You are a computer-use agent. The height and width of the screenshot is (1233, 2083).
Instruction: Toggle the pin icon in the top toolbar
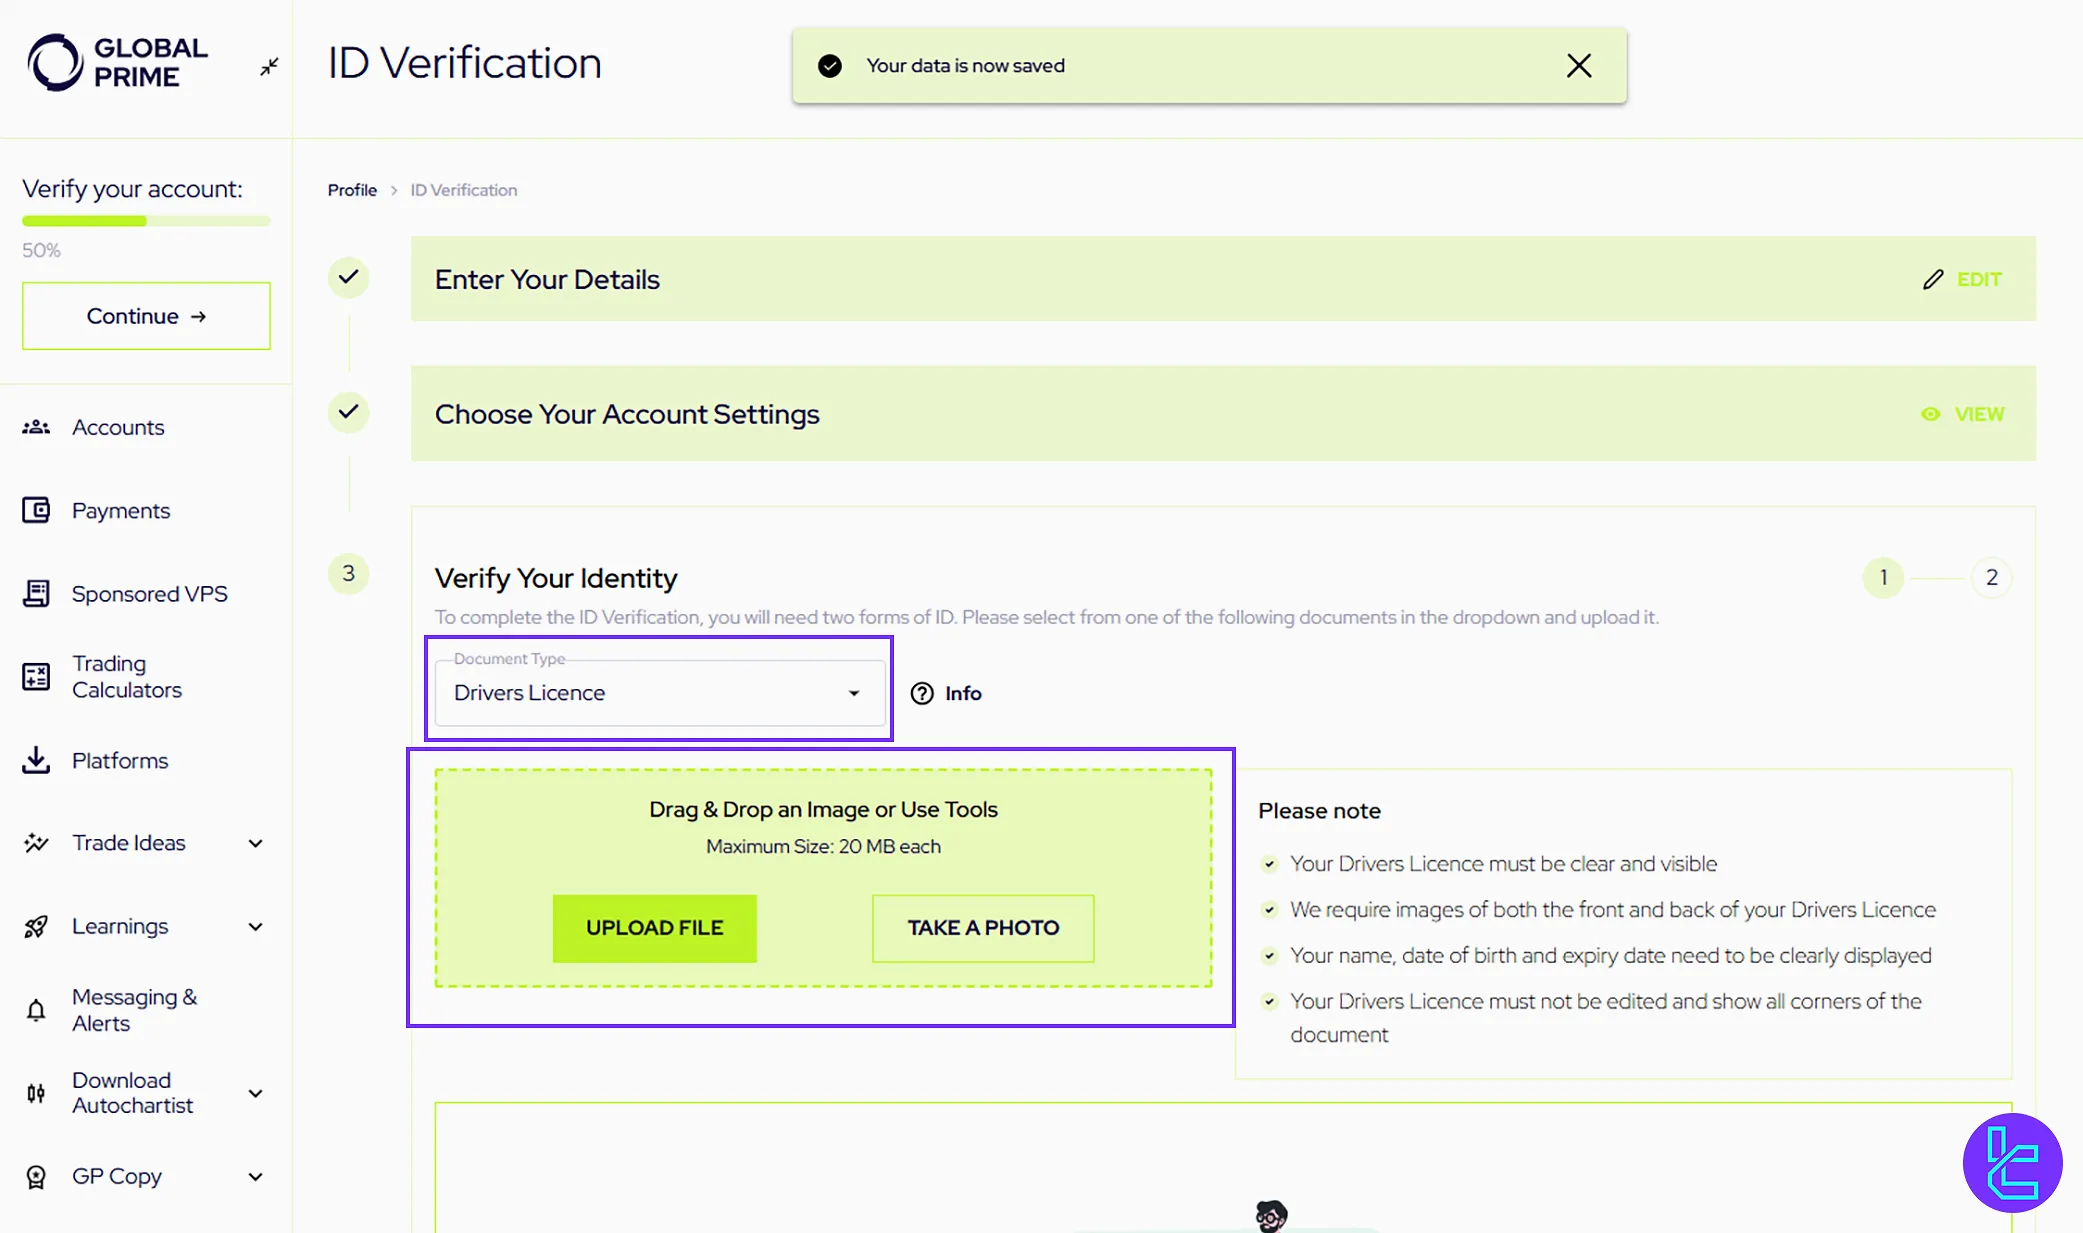click(x=269, y=65)
